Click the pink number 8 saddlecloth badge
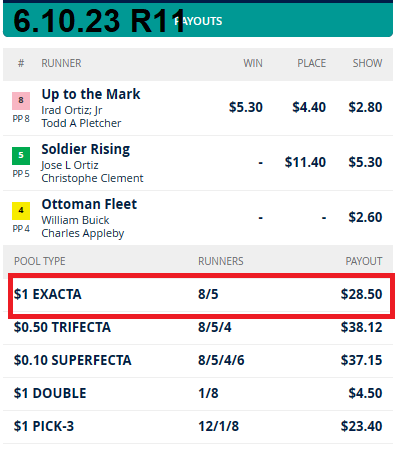Image resolution: width=398 pixels, height=461 pixels. click(21, 101)
